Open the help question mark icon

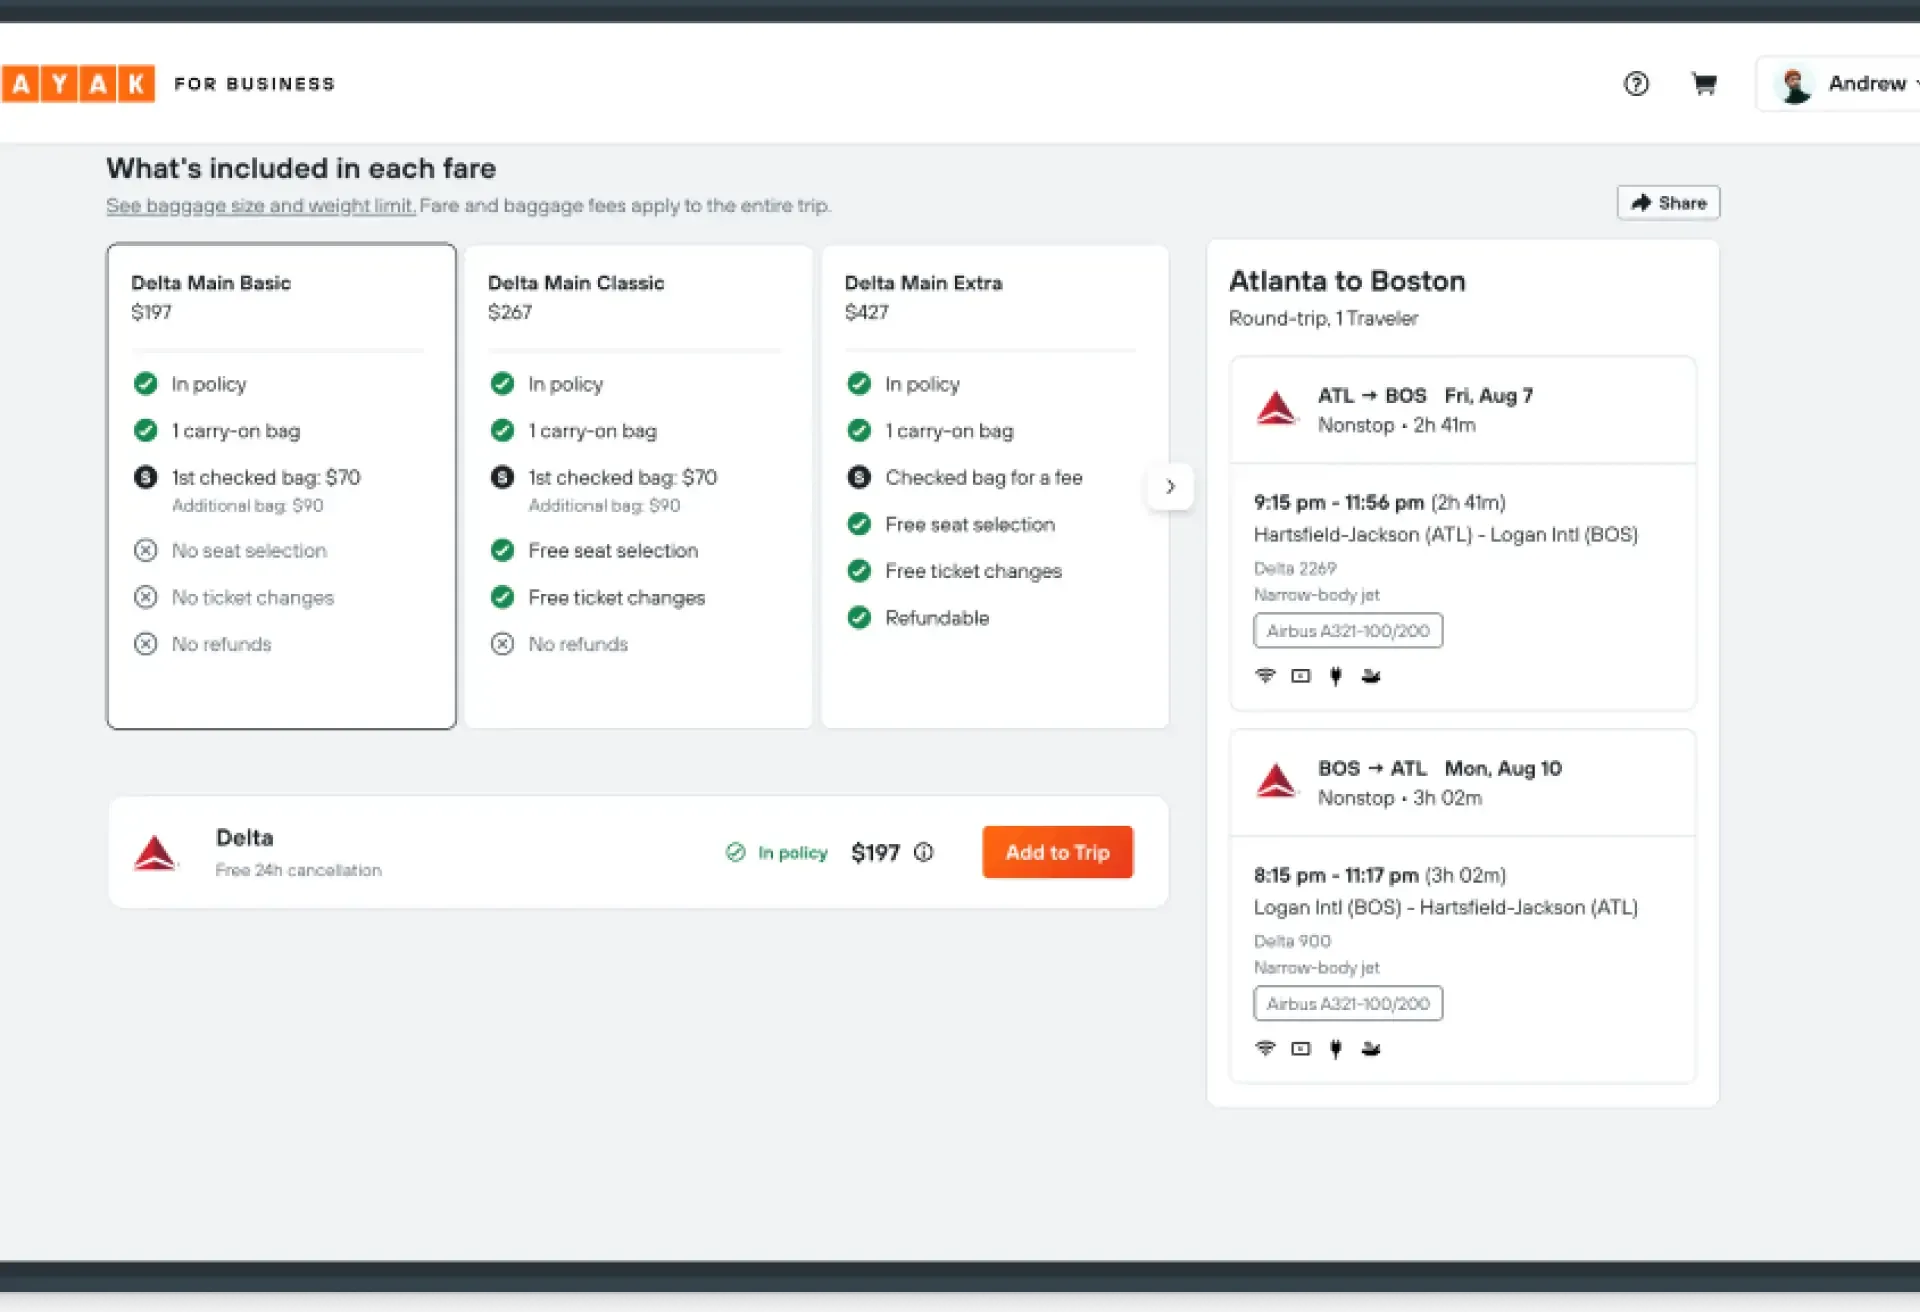(1635, 84)
